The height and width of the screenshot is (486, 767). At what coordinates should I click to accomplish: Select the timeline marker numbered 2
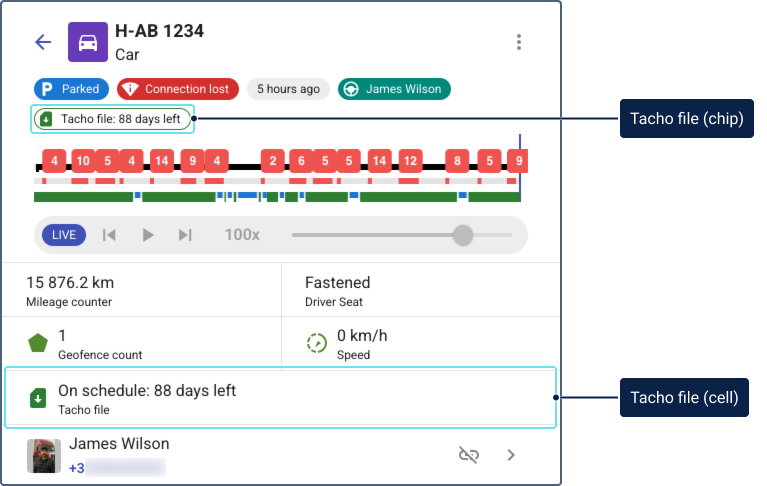coord(273,161)
